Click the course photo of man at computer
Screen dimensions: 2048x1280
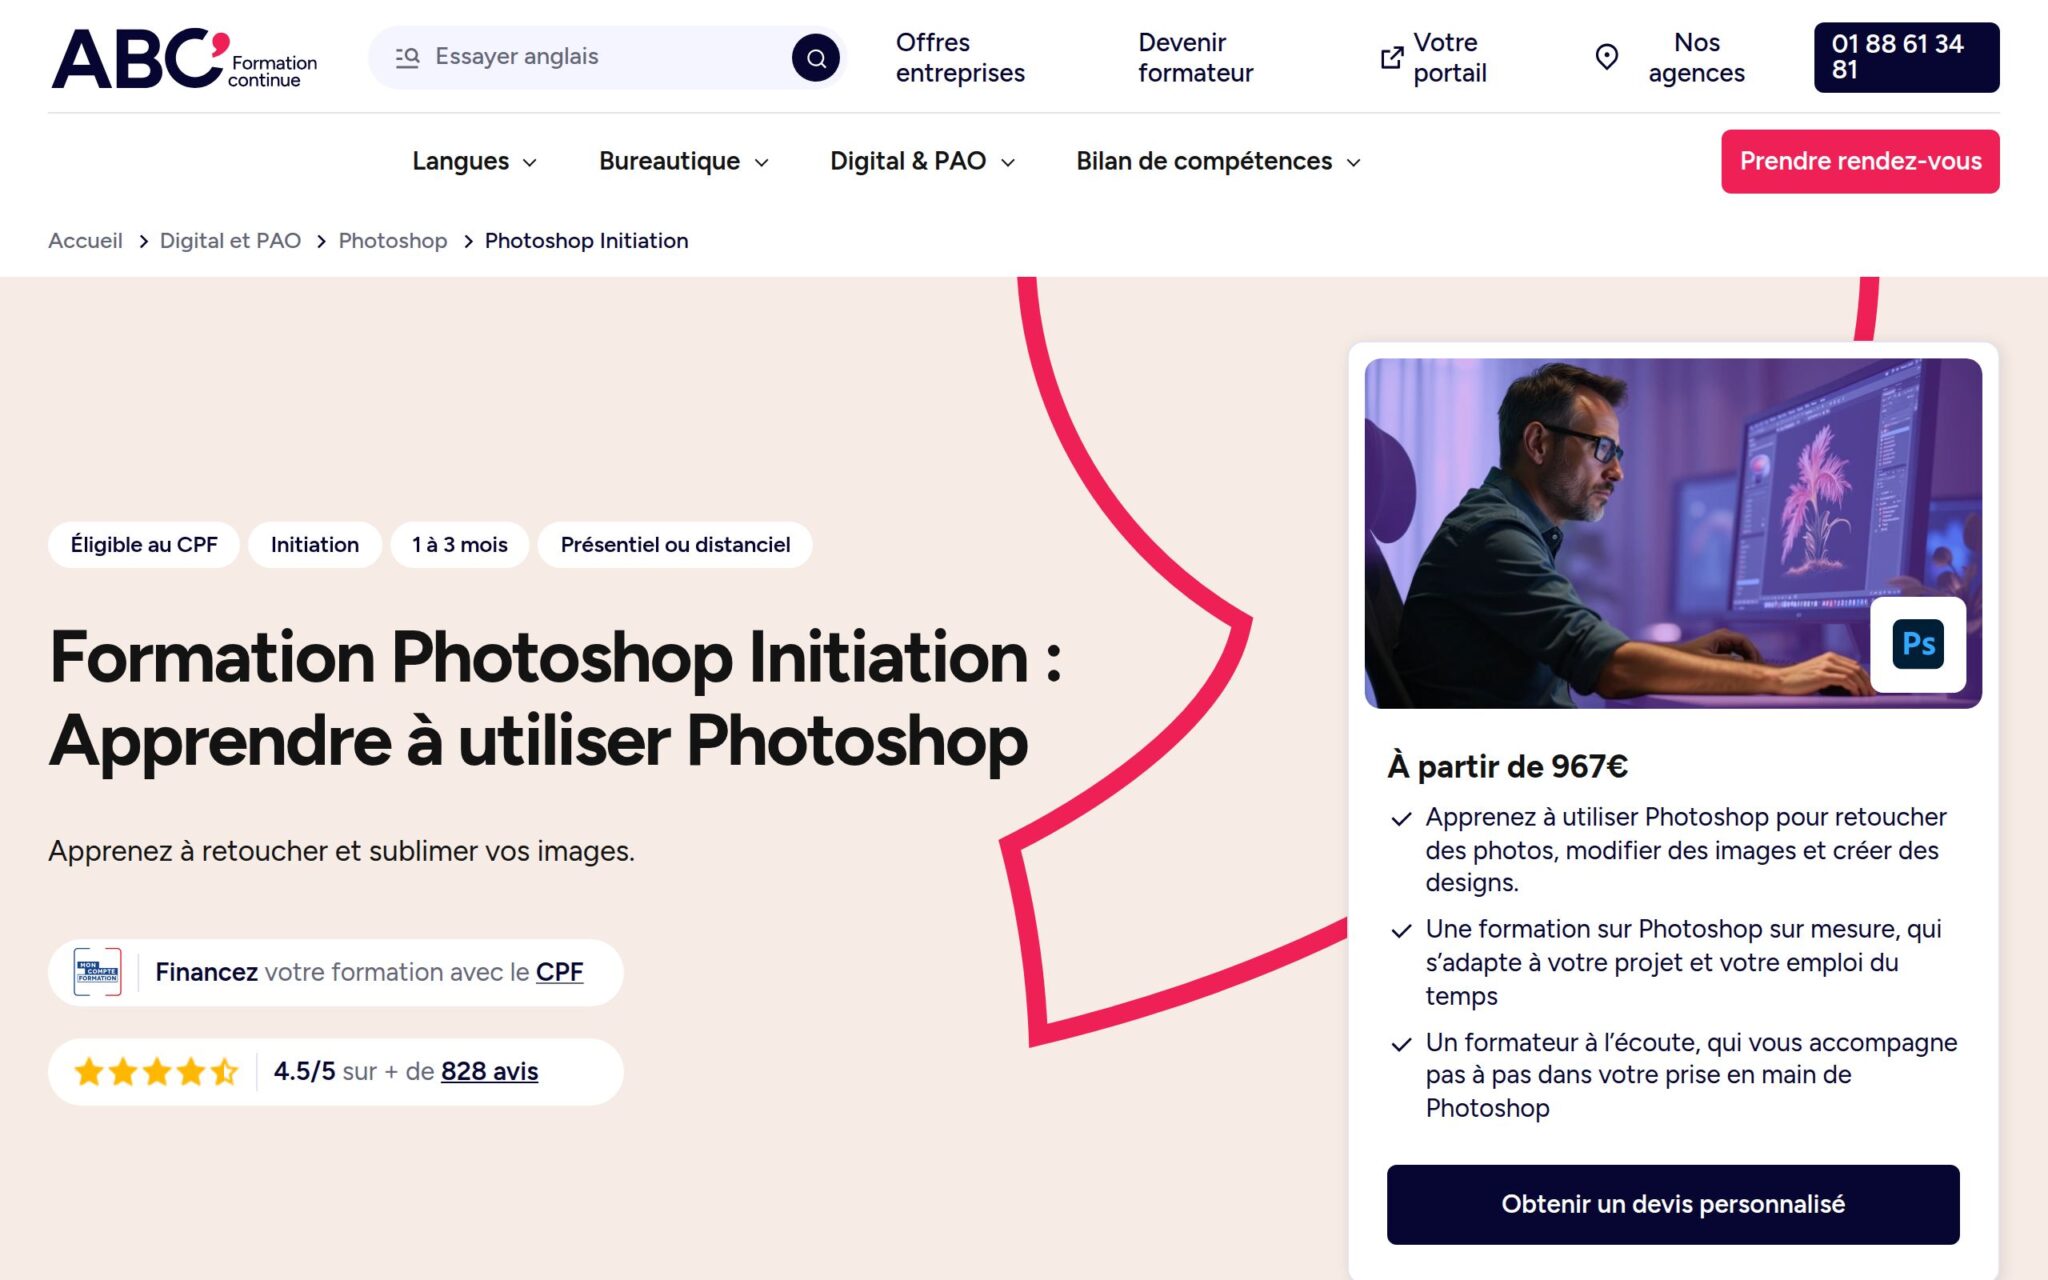pos(1672,533)
